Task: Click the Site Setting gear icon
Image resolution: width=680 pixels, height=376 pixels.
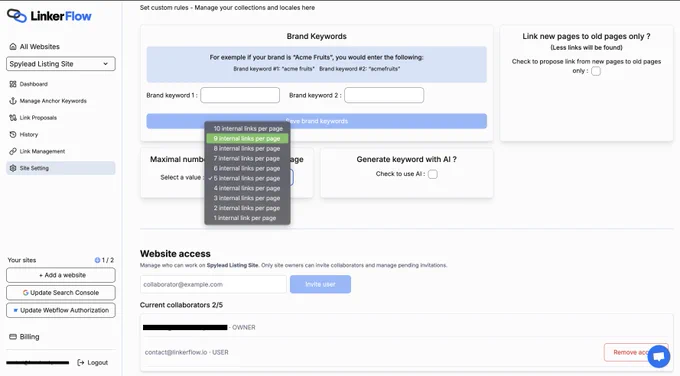Action: tap(13, 168)
